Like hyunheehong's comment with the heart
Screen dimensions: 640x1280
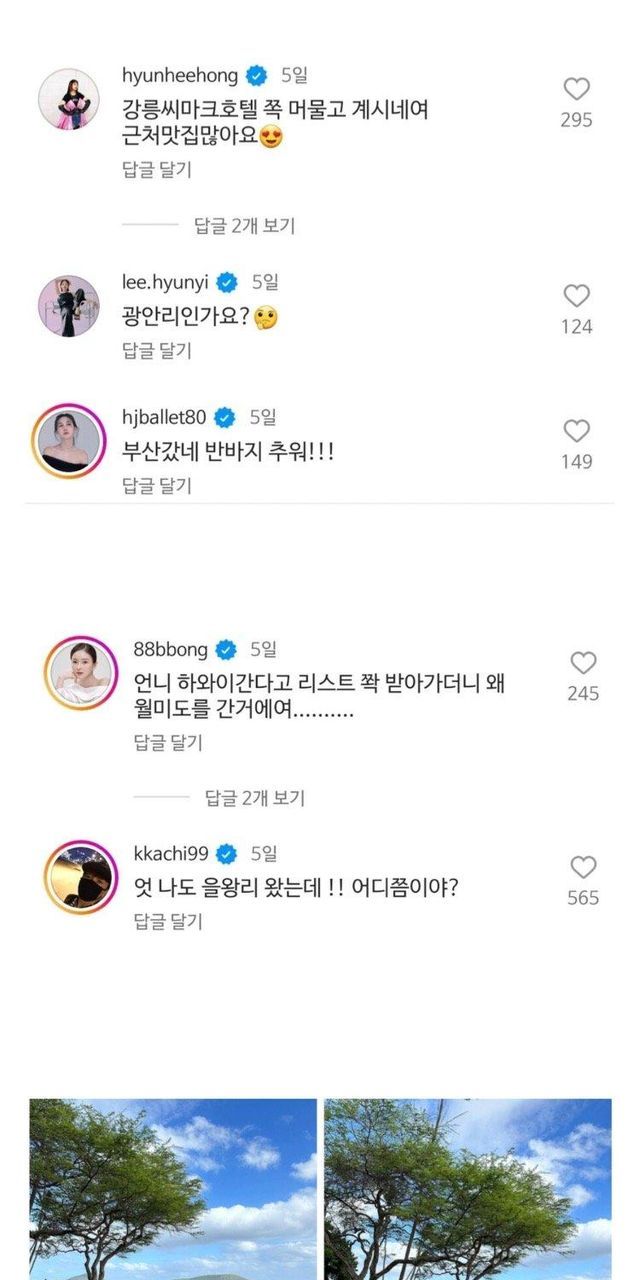click(x=577, y=89)
